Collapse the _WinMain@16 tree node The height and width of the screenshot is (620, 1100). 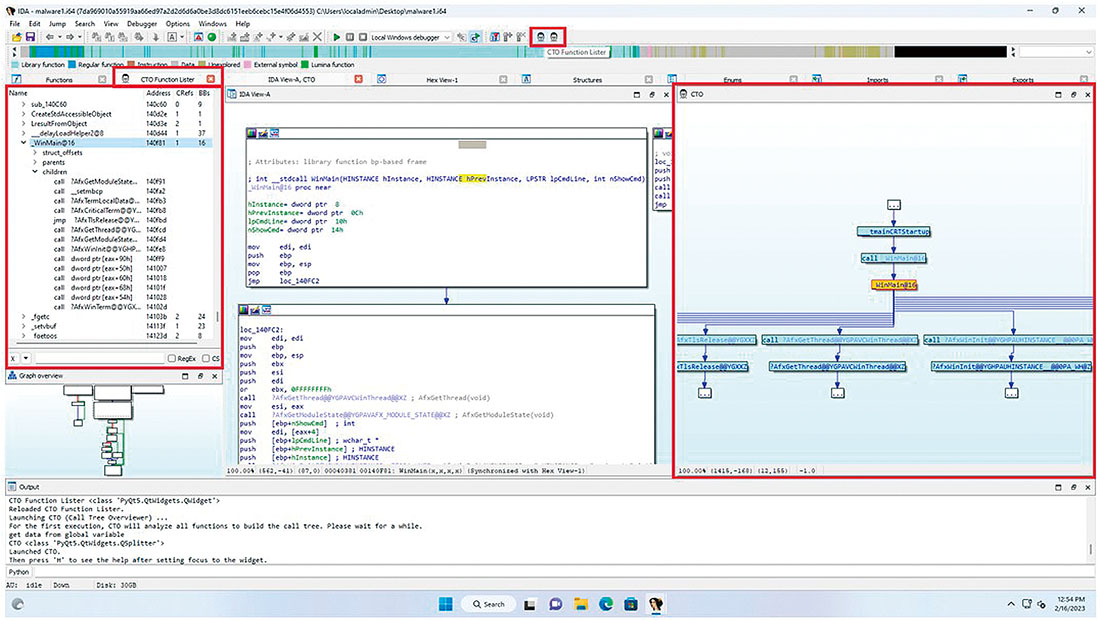pos(23,143)
